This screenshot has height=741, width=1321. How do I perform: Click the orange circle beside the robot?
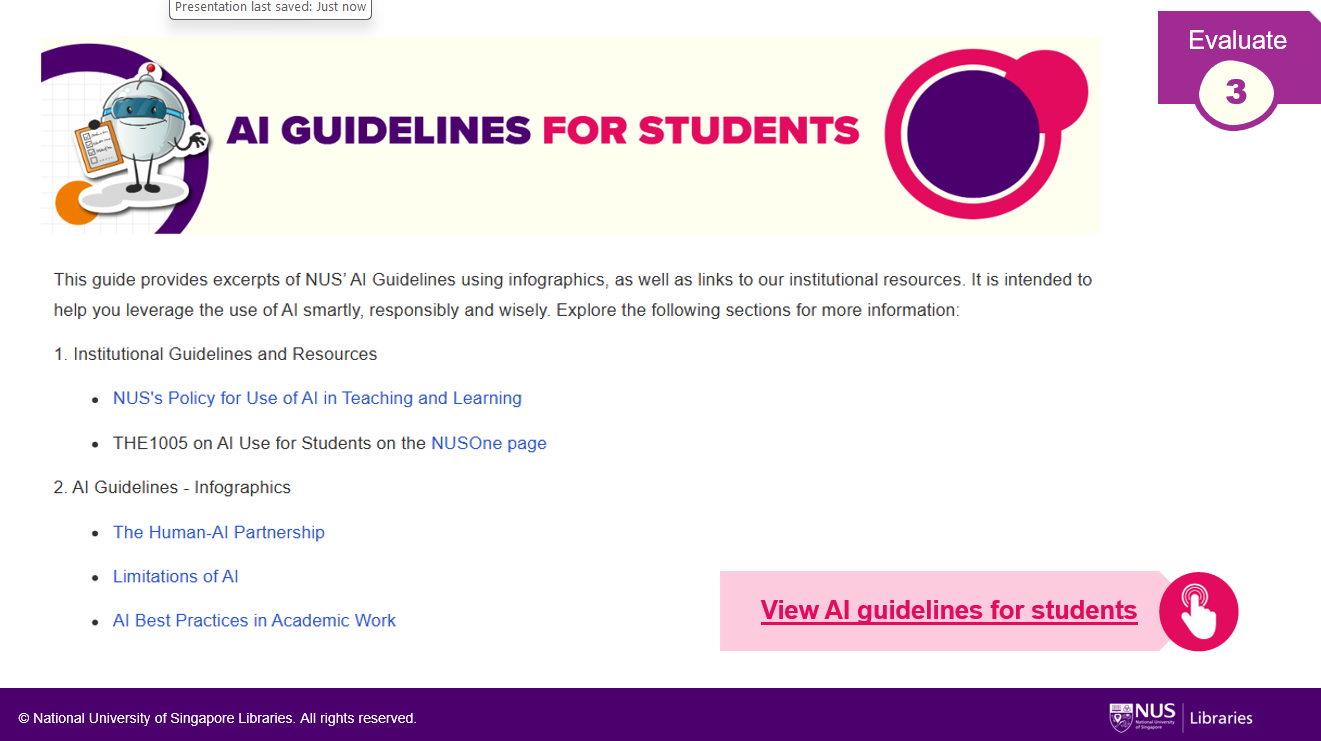coord(74,203)
